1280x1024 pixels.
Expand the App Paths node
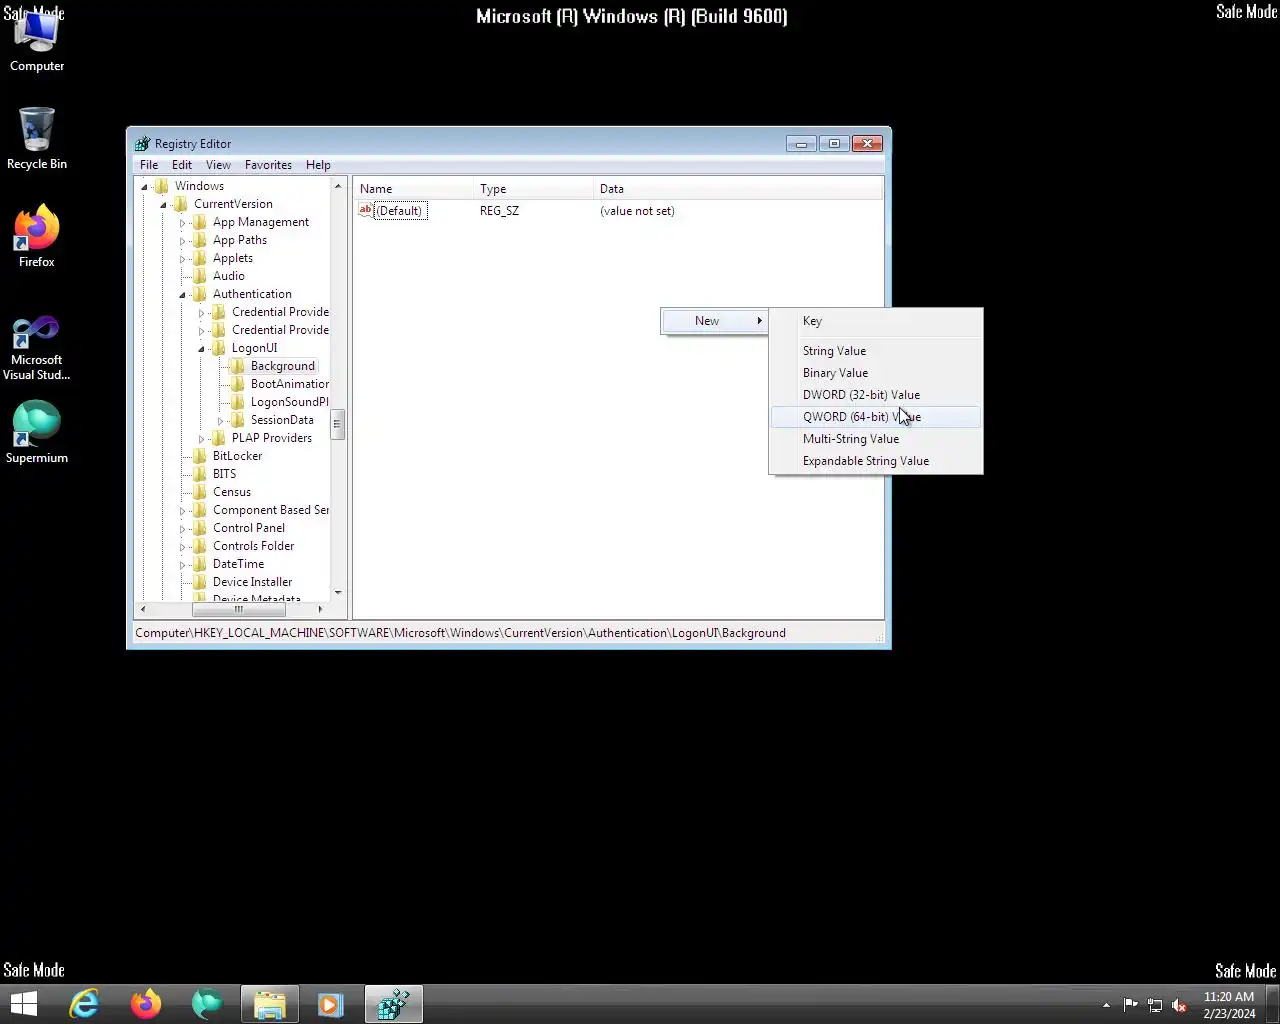182,241
